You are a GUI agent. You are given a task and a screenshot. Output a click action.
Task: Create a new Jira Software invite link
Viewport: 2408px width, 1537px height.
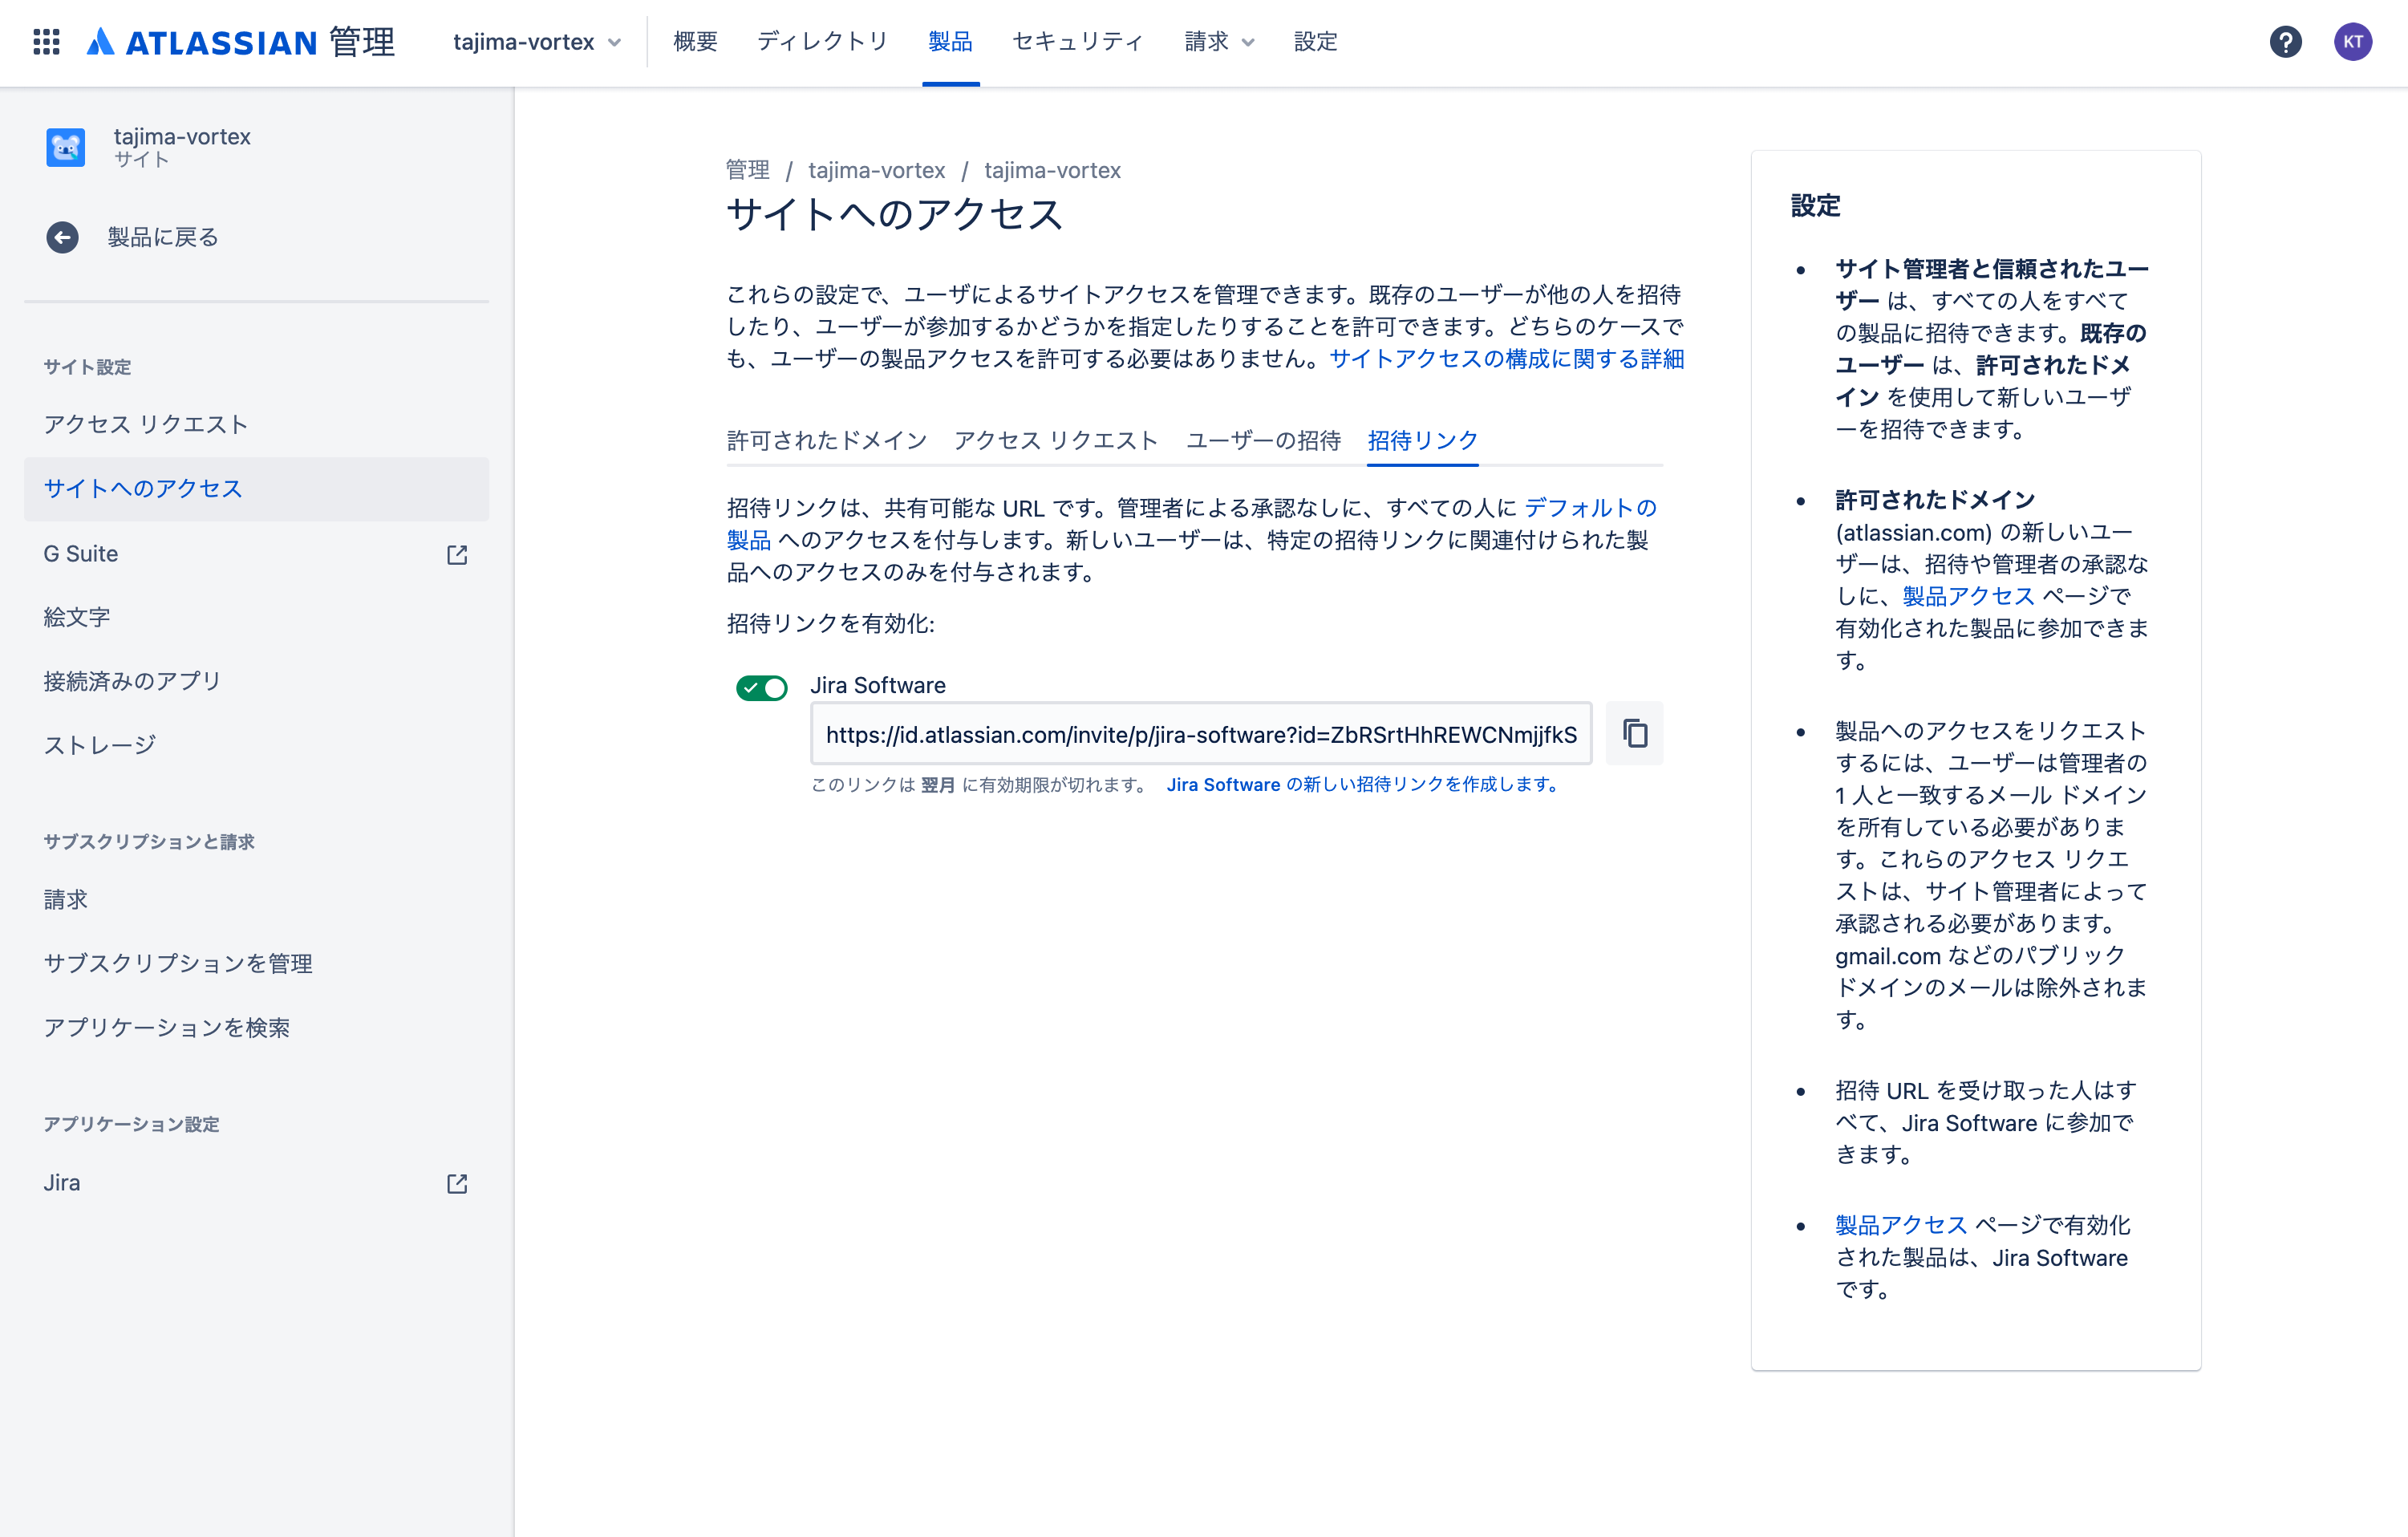[x=1364, y=785]
